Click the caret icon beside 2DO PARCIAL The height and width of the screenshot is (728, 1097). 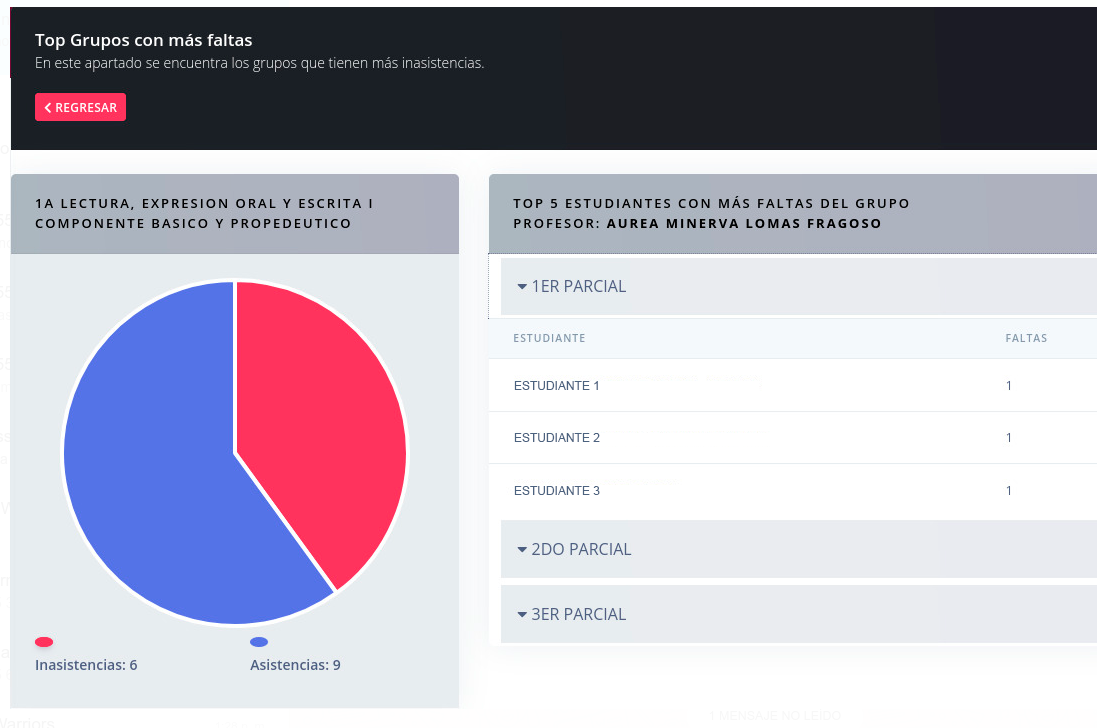522,550
